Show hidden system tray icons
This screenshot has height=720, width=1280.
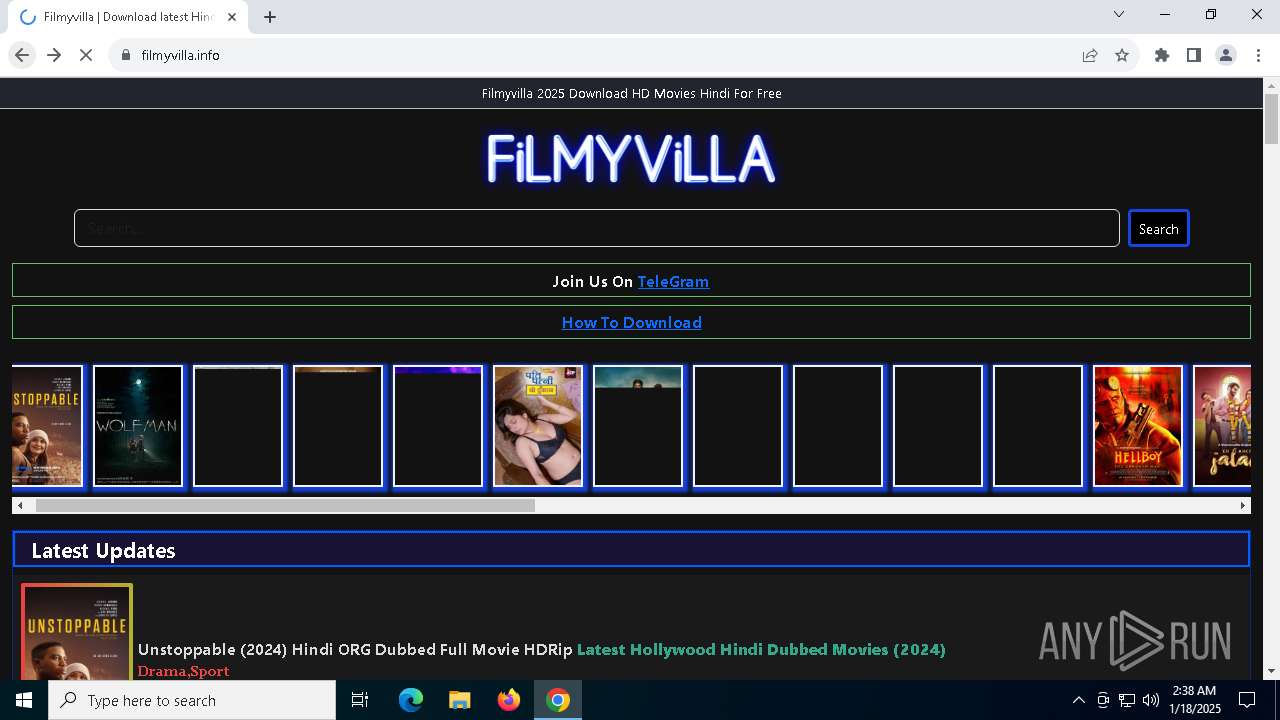click(1078, 700)
